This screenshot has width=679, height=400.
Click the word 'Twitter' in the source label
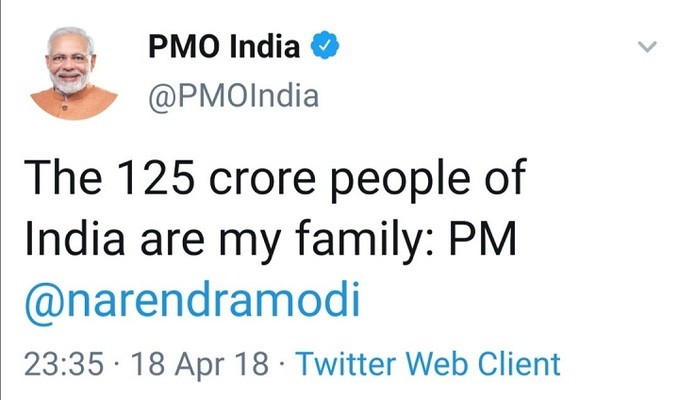tap(346, 362)
